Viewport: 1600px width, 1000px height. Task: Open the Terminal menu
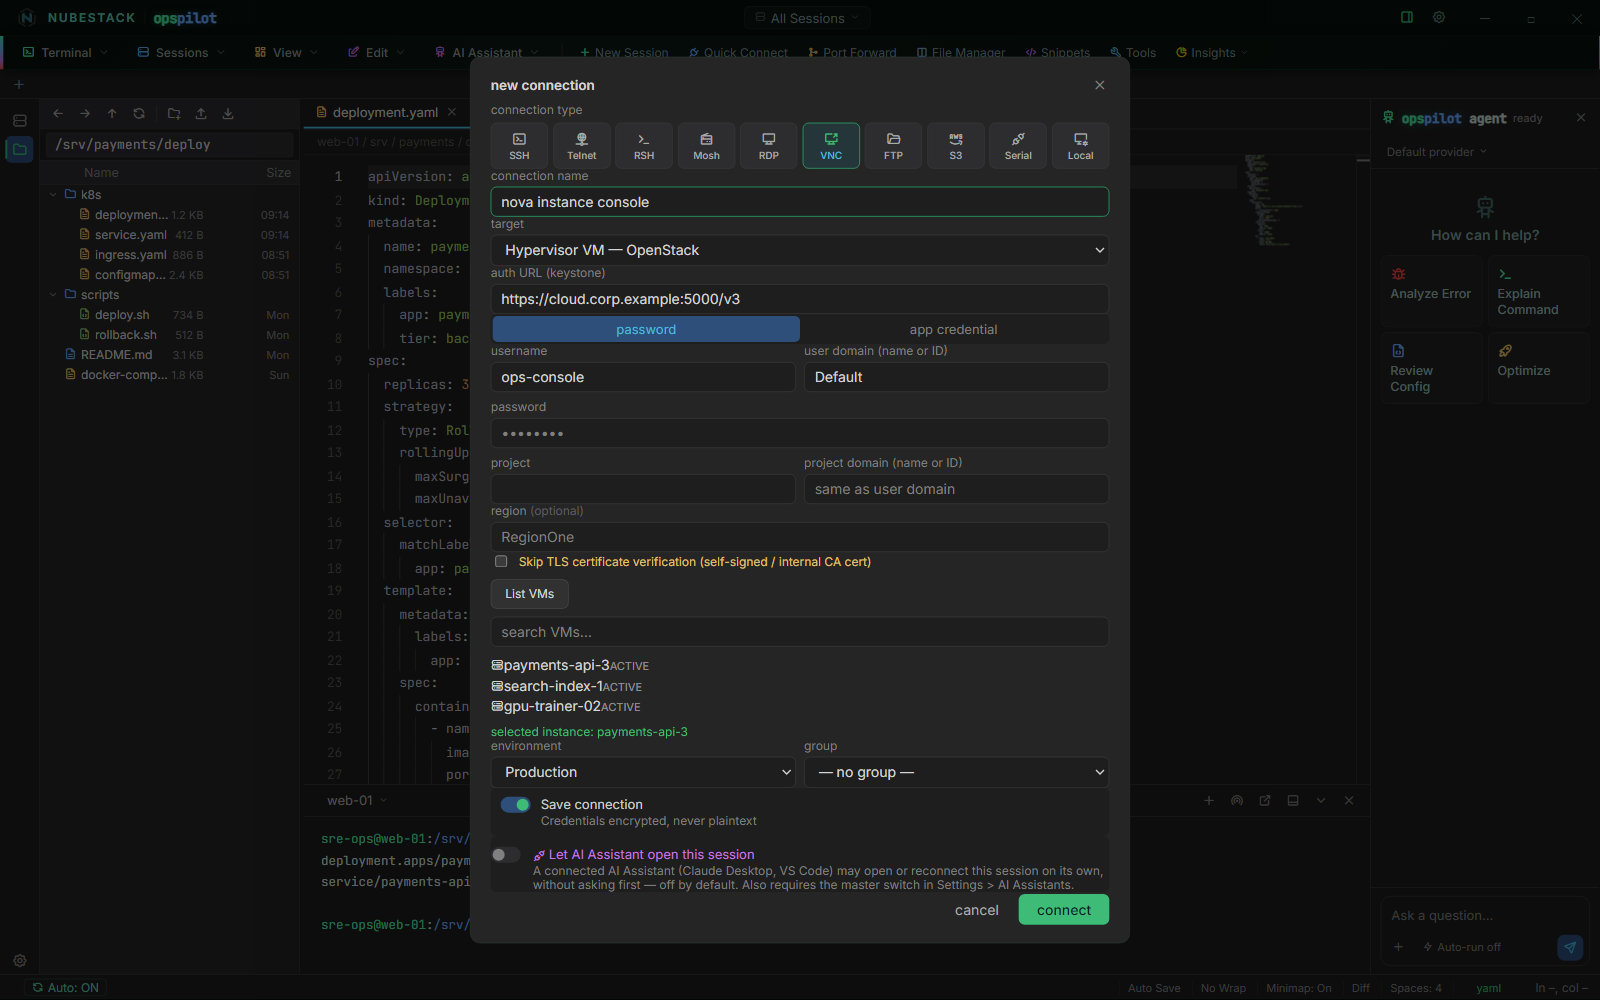[x=66, y=53]
